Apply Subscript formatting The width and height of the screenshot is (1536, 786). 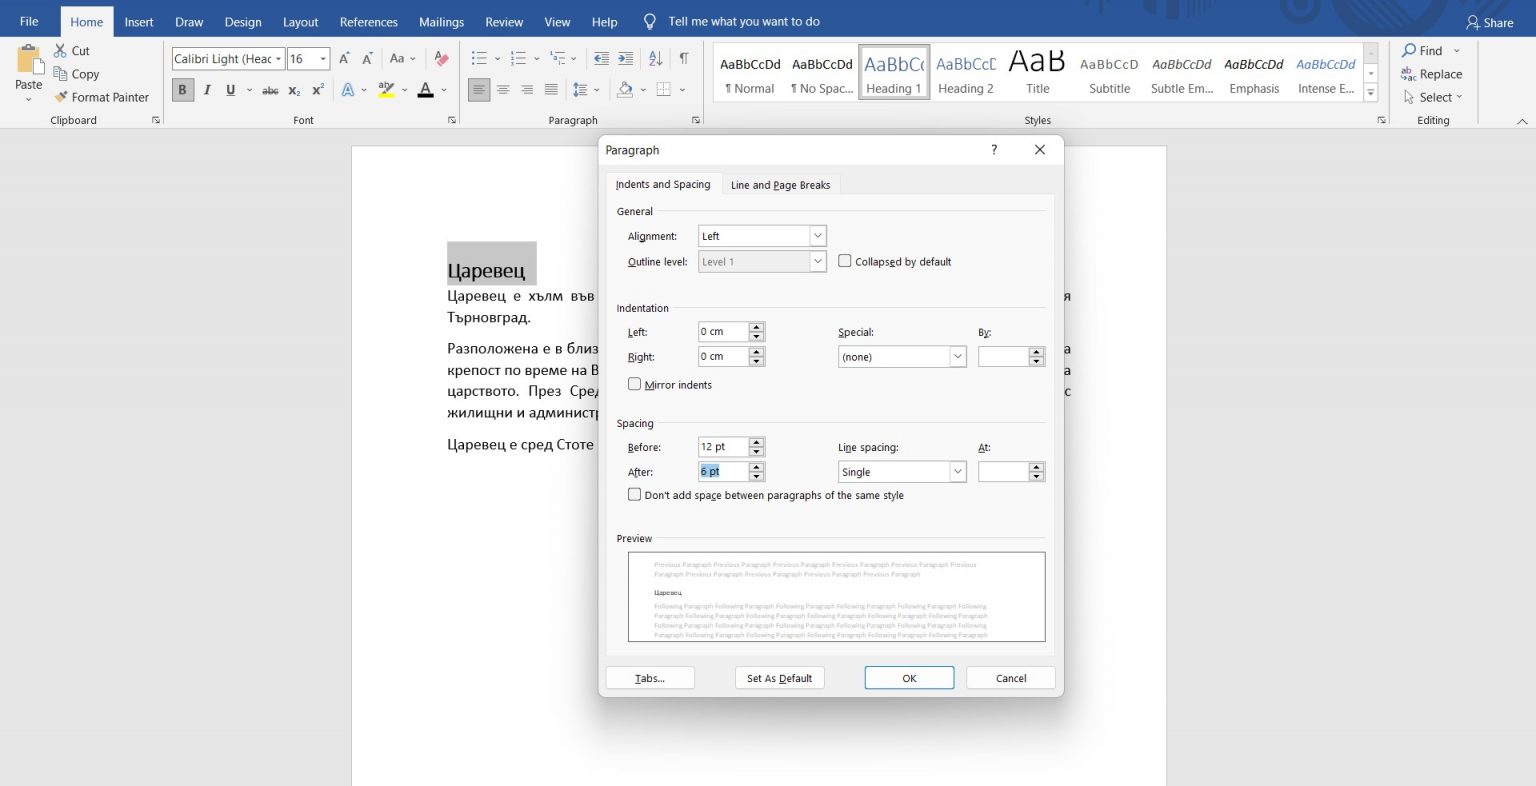[x=294, y=90]
